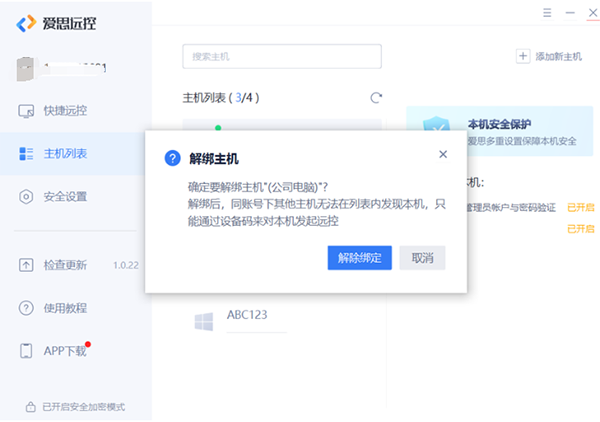Image resolution: width=600 pixels, height=422 pixels.
Task: Click the 本机安全保护 shield icon
Action: [x=435, y=131]
